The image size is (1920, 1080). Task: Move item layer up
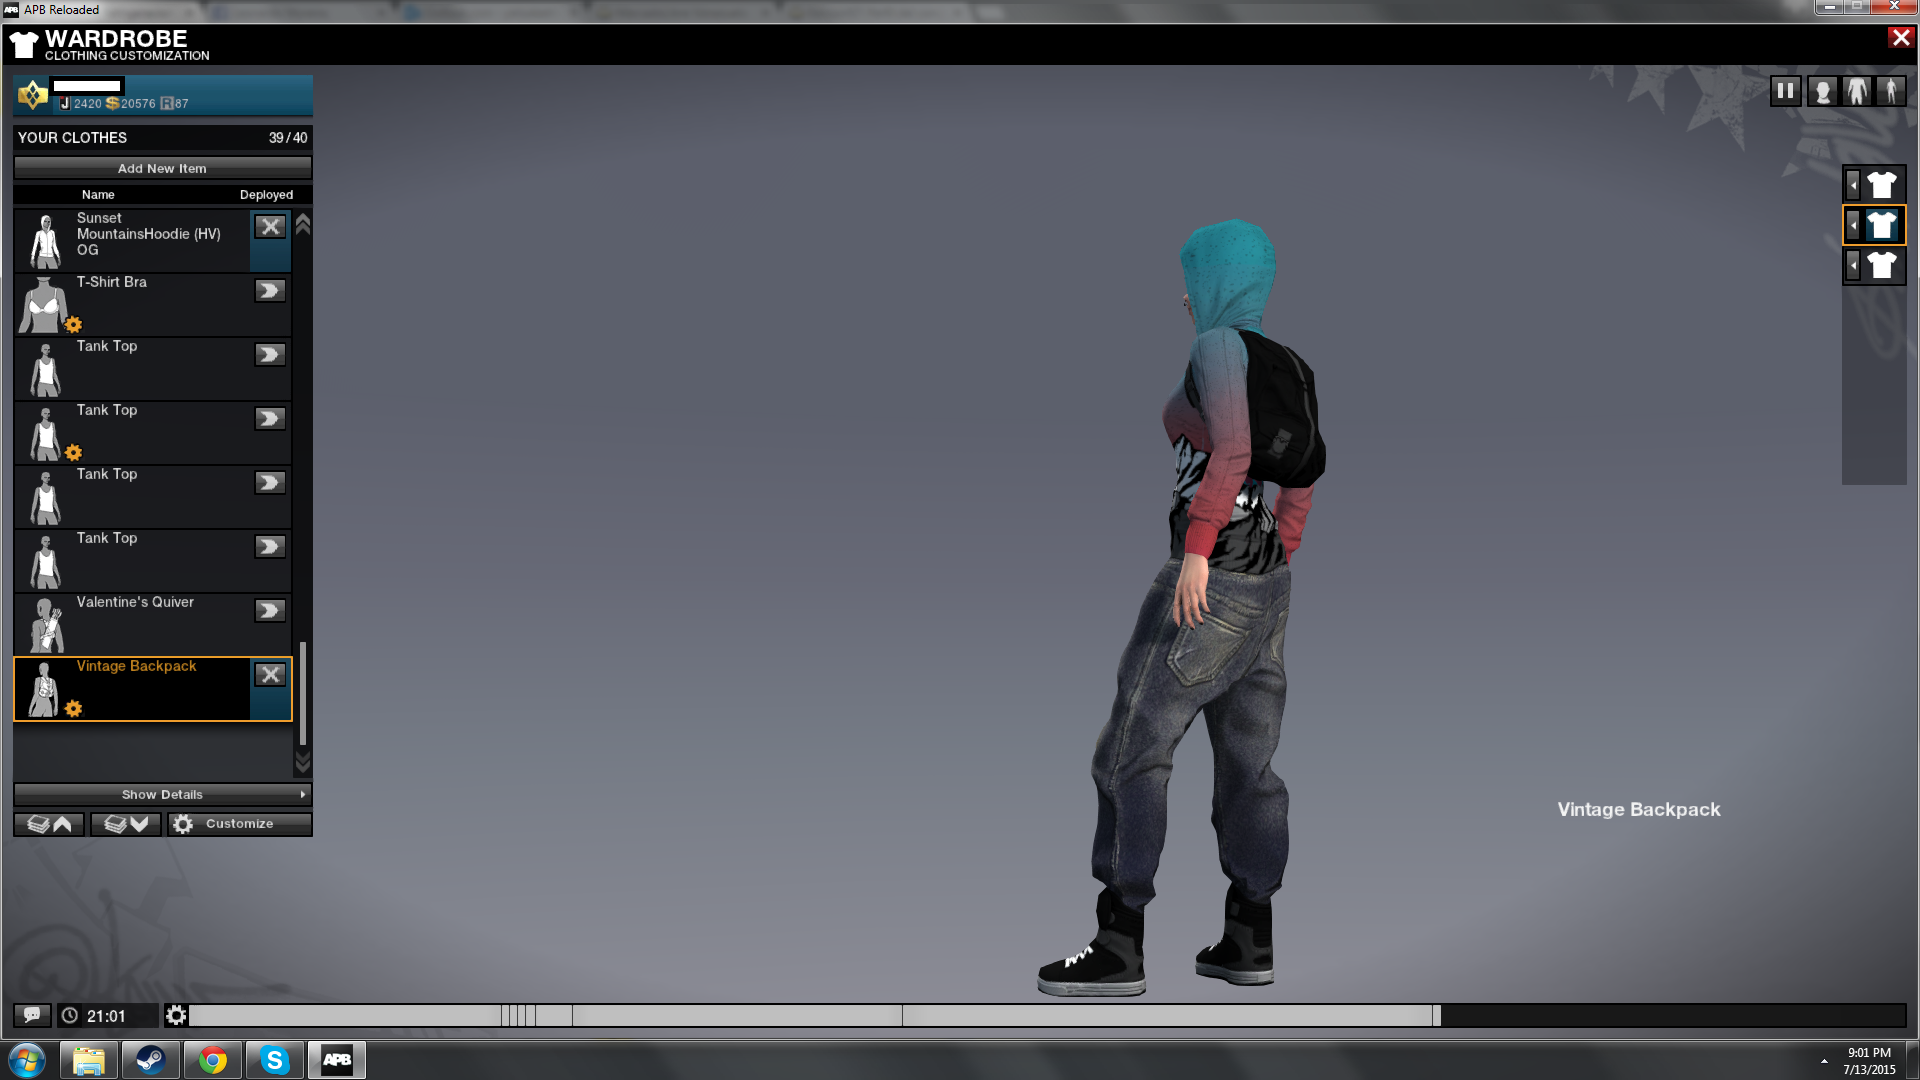[x=49, y=824]
